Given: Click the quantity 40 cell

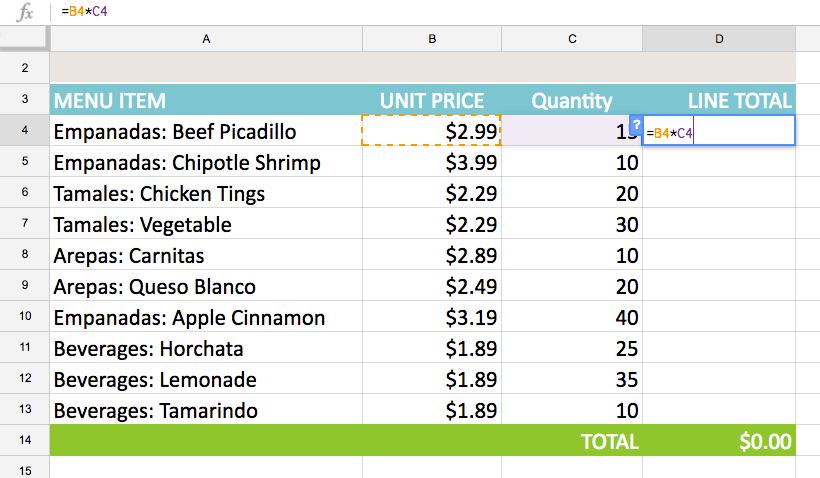Looking at the screenshot, I should 572,318.
